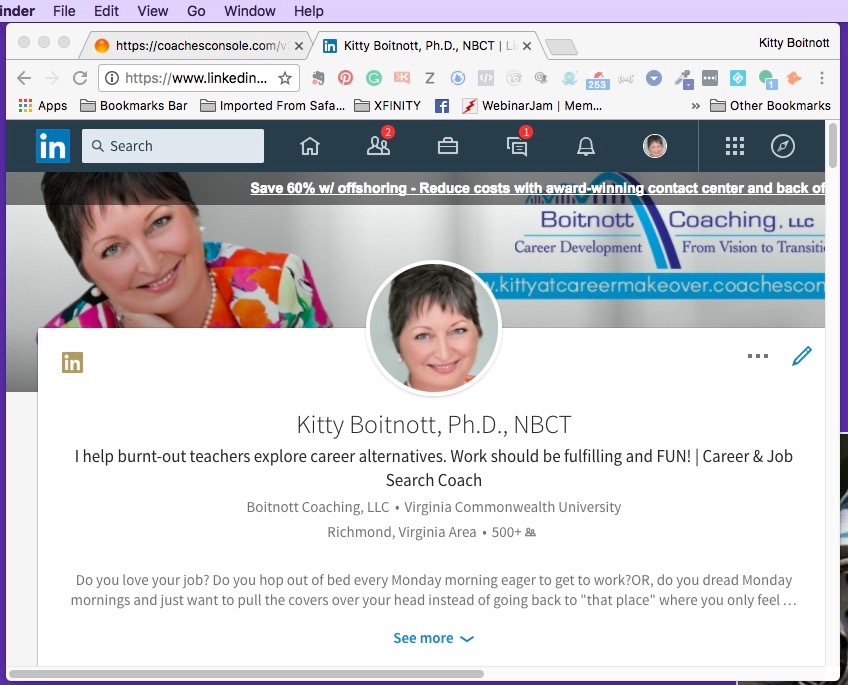848x685 pixels.
Task: Click the vertical scrollbar thumb
Action: (832, 144)
